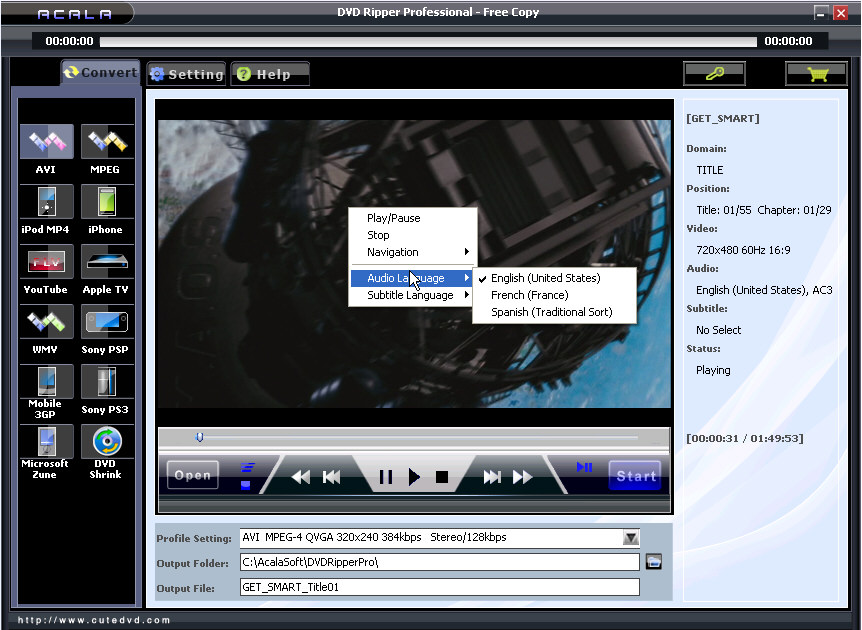
Task: Select Spanish (Traditional Sort) audio option
Action: [550, 312]
